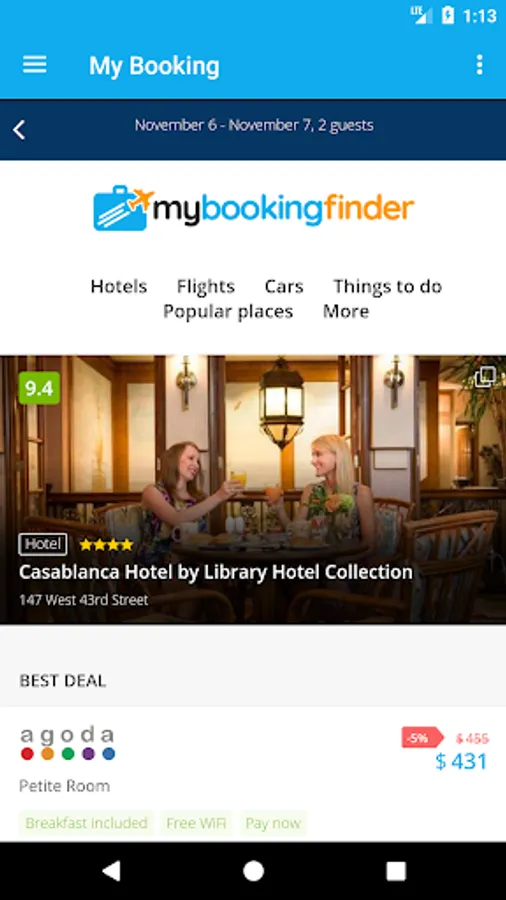Screen dimensions: 506x900
Task: Go to Popular places
Action: point(228,311)
